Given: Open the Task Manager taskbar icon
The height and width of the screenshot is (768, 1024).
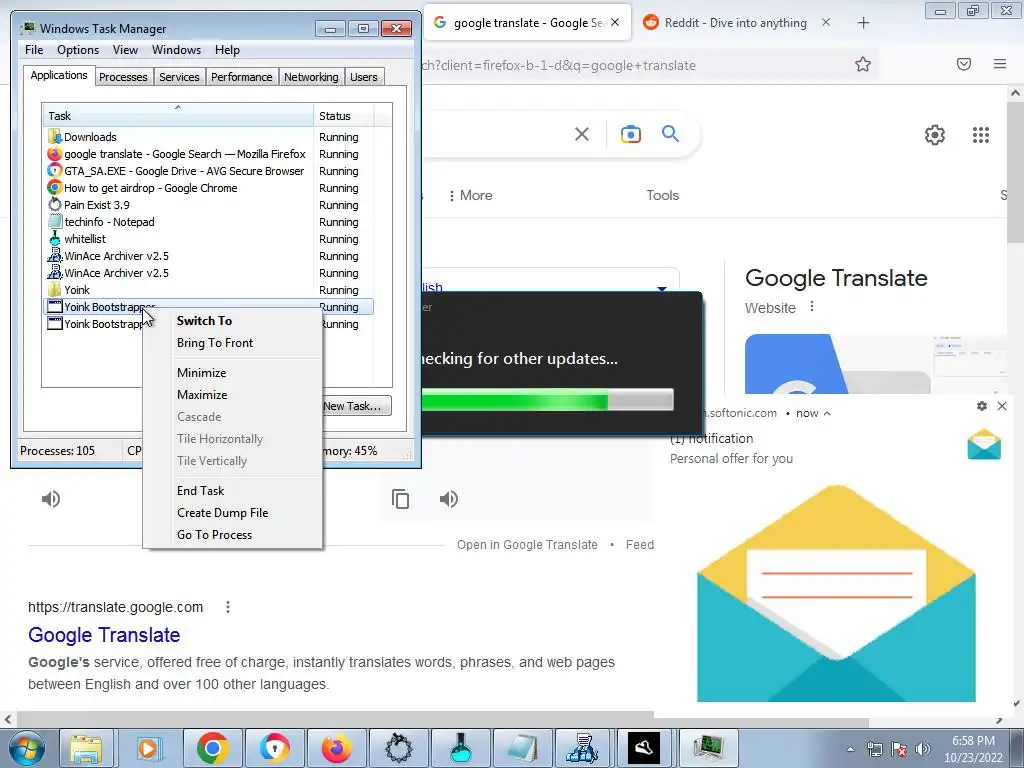Looking at the screenshot, I should pyautogui.click(x=709, y=748).
